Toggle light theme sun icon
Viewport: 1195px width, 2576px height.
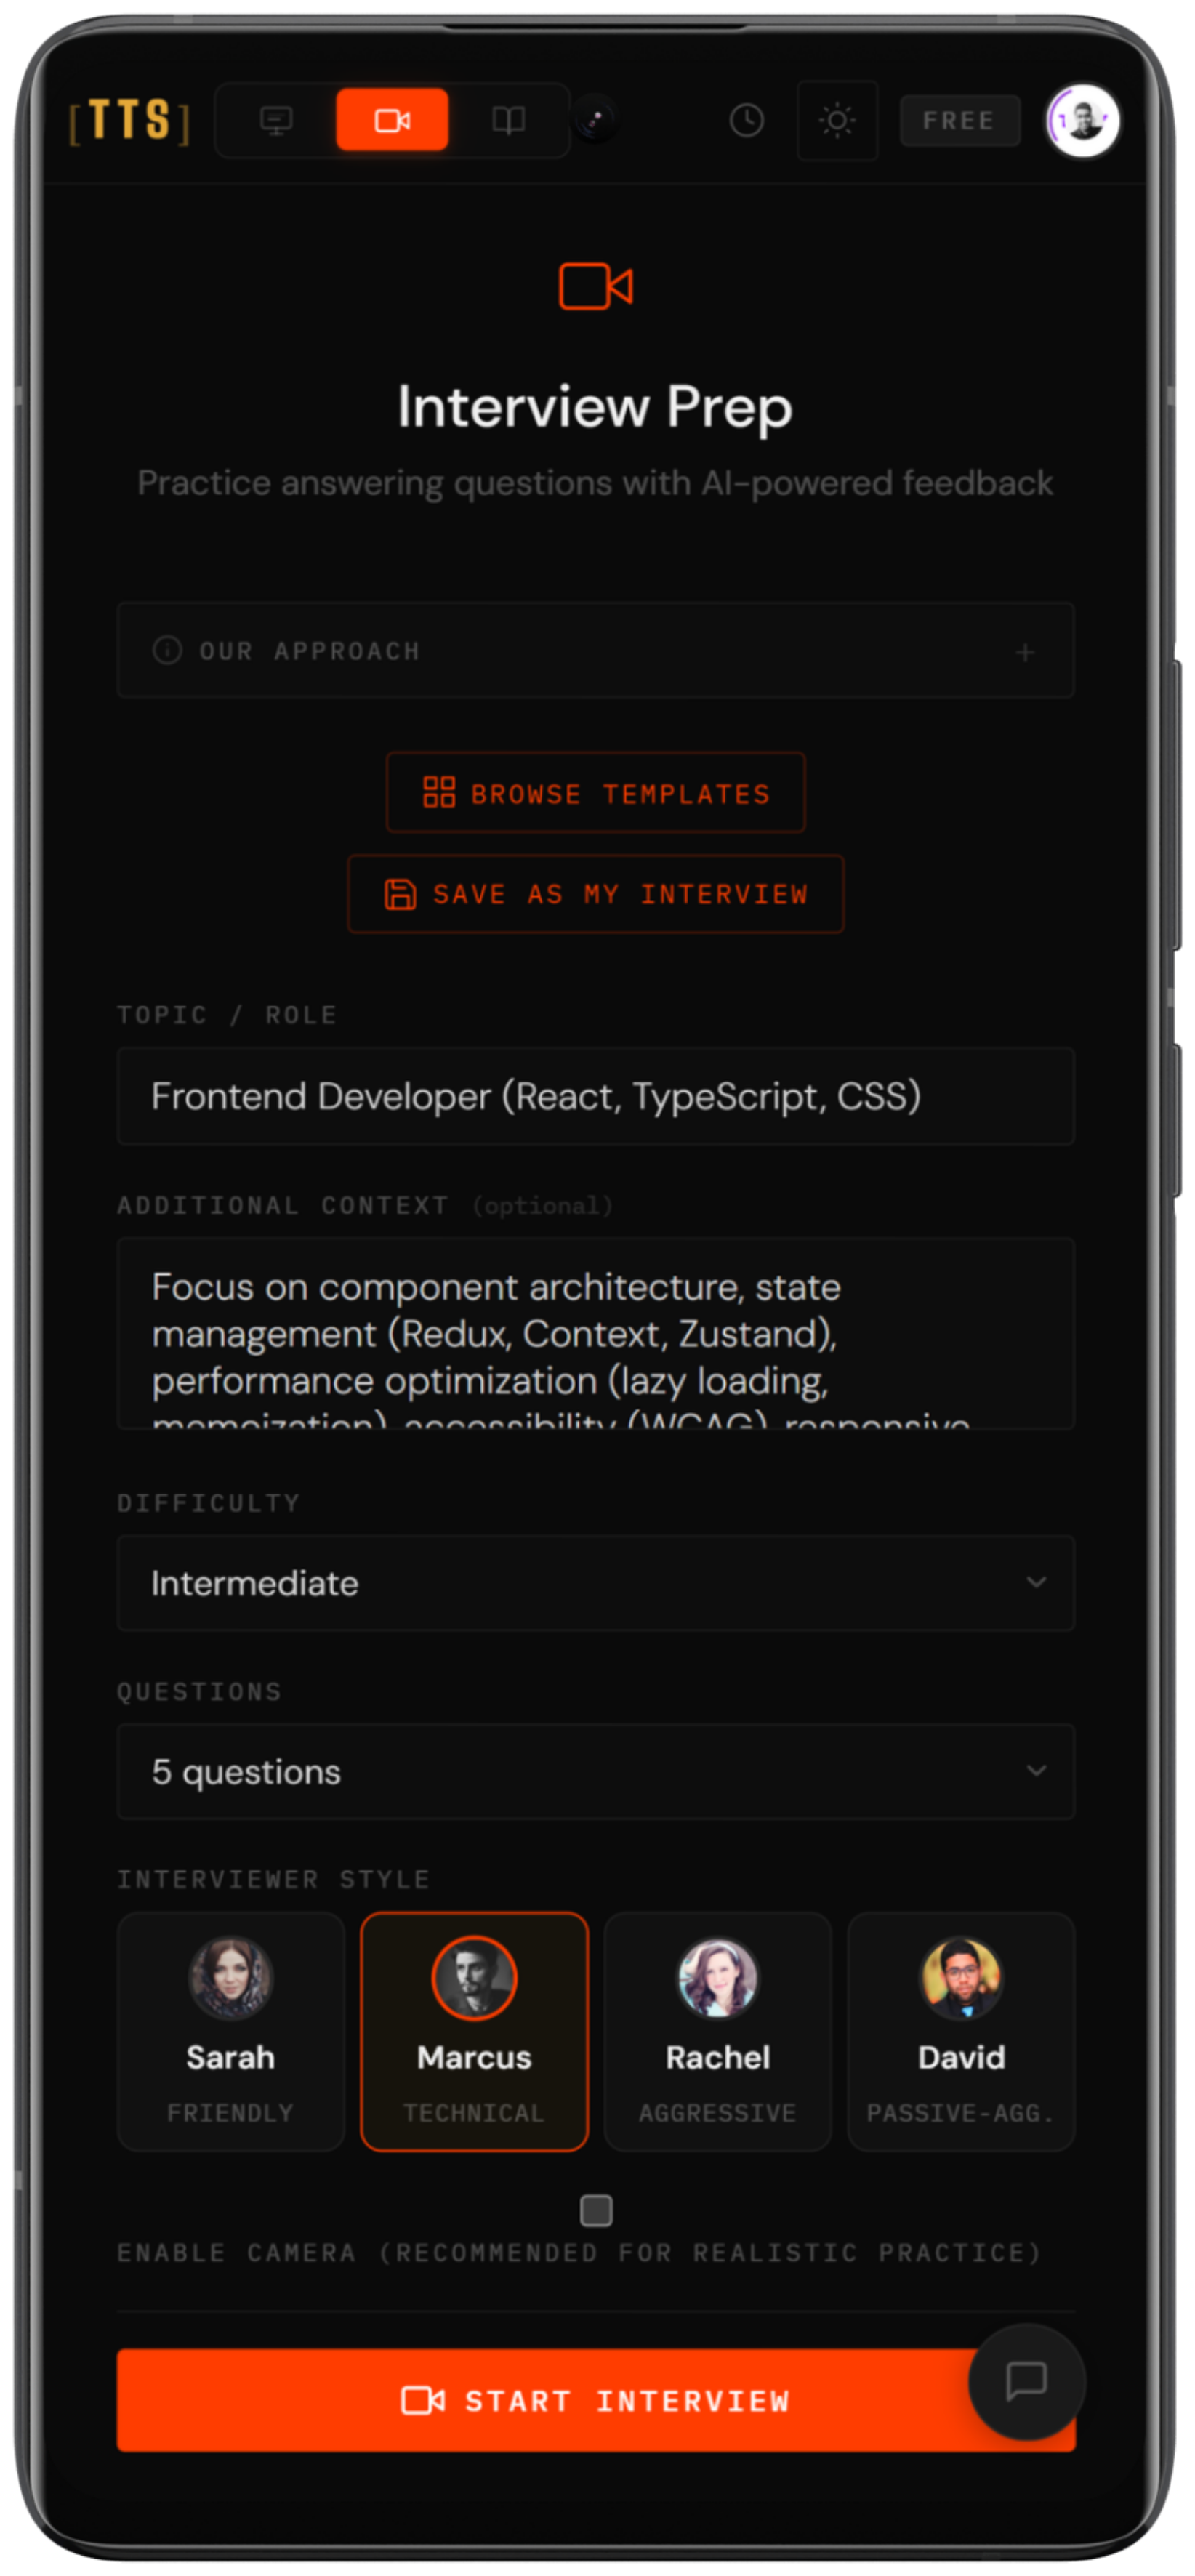[837, 120]
